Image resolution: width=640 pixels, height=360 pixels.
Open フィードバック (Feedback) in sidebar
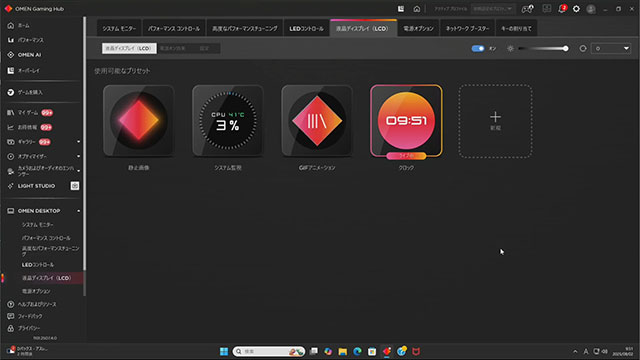click(24, 316)
